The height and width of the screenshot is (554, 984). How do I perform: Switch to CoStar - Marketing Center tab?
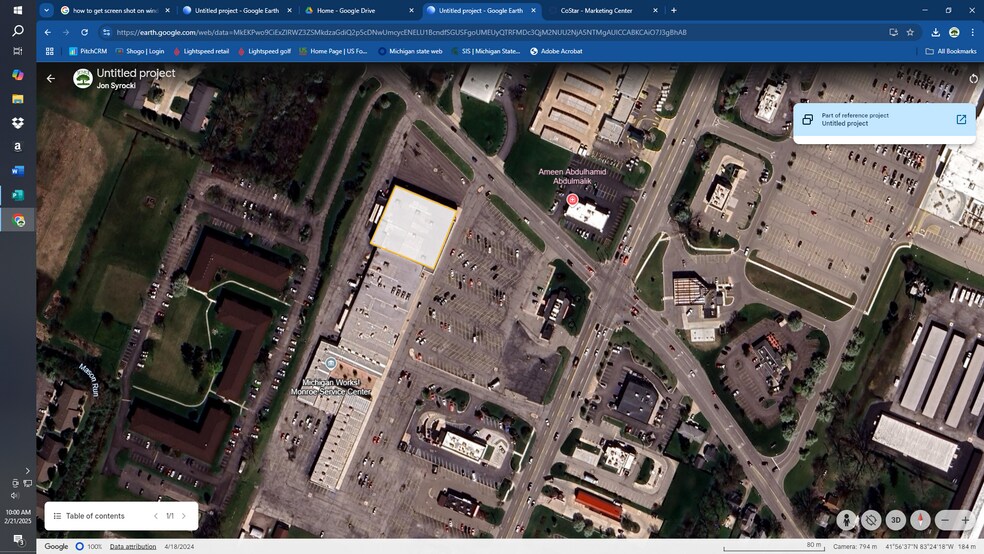(x=596, y=10)
